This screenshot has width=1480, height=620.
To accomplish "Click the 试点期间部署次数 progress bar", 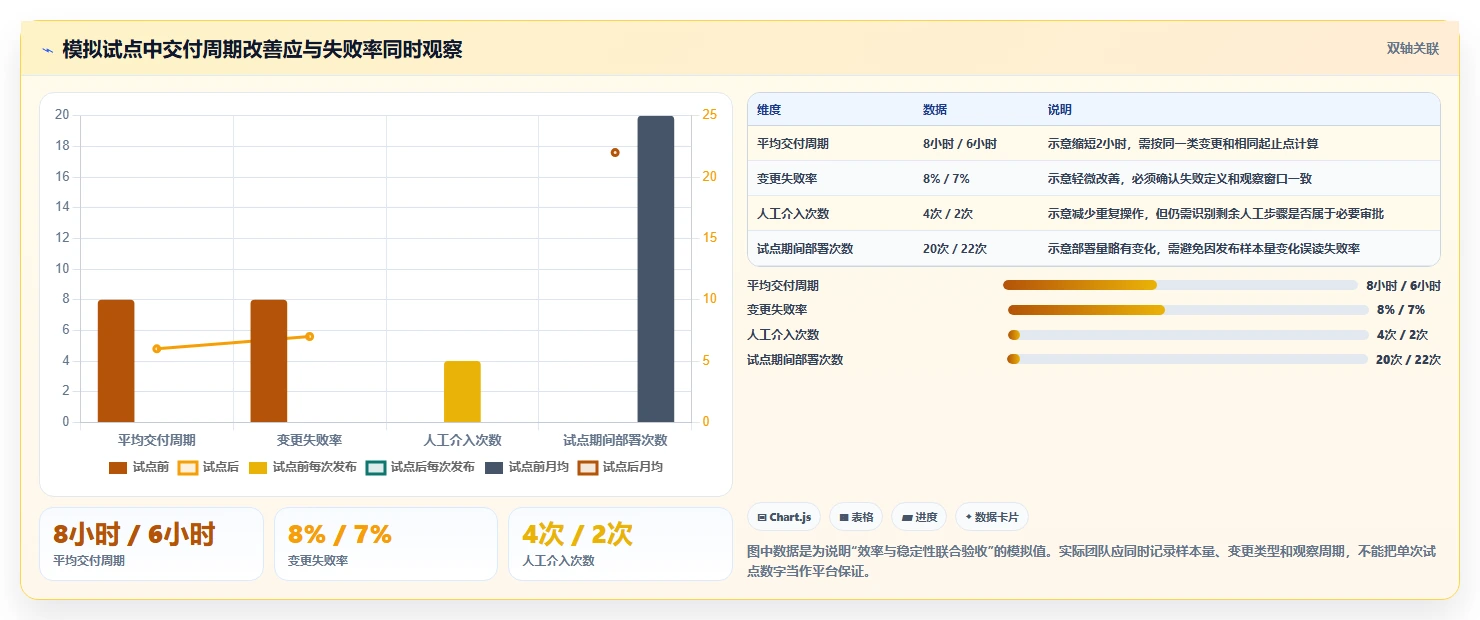I will (x=1187, y=359).
